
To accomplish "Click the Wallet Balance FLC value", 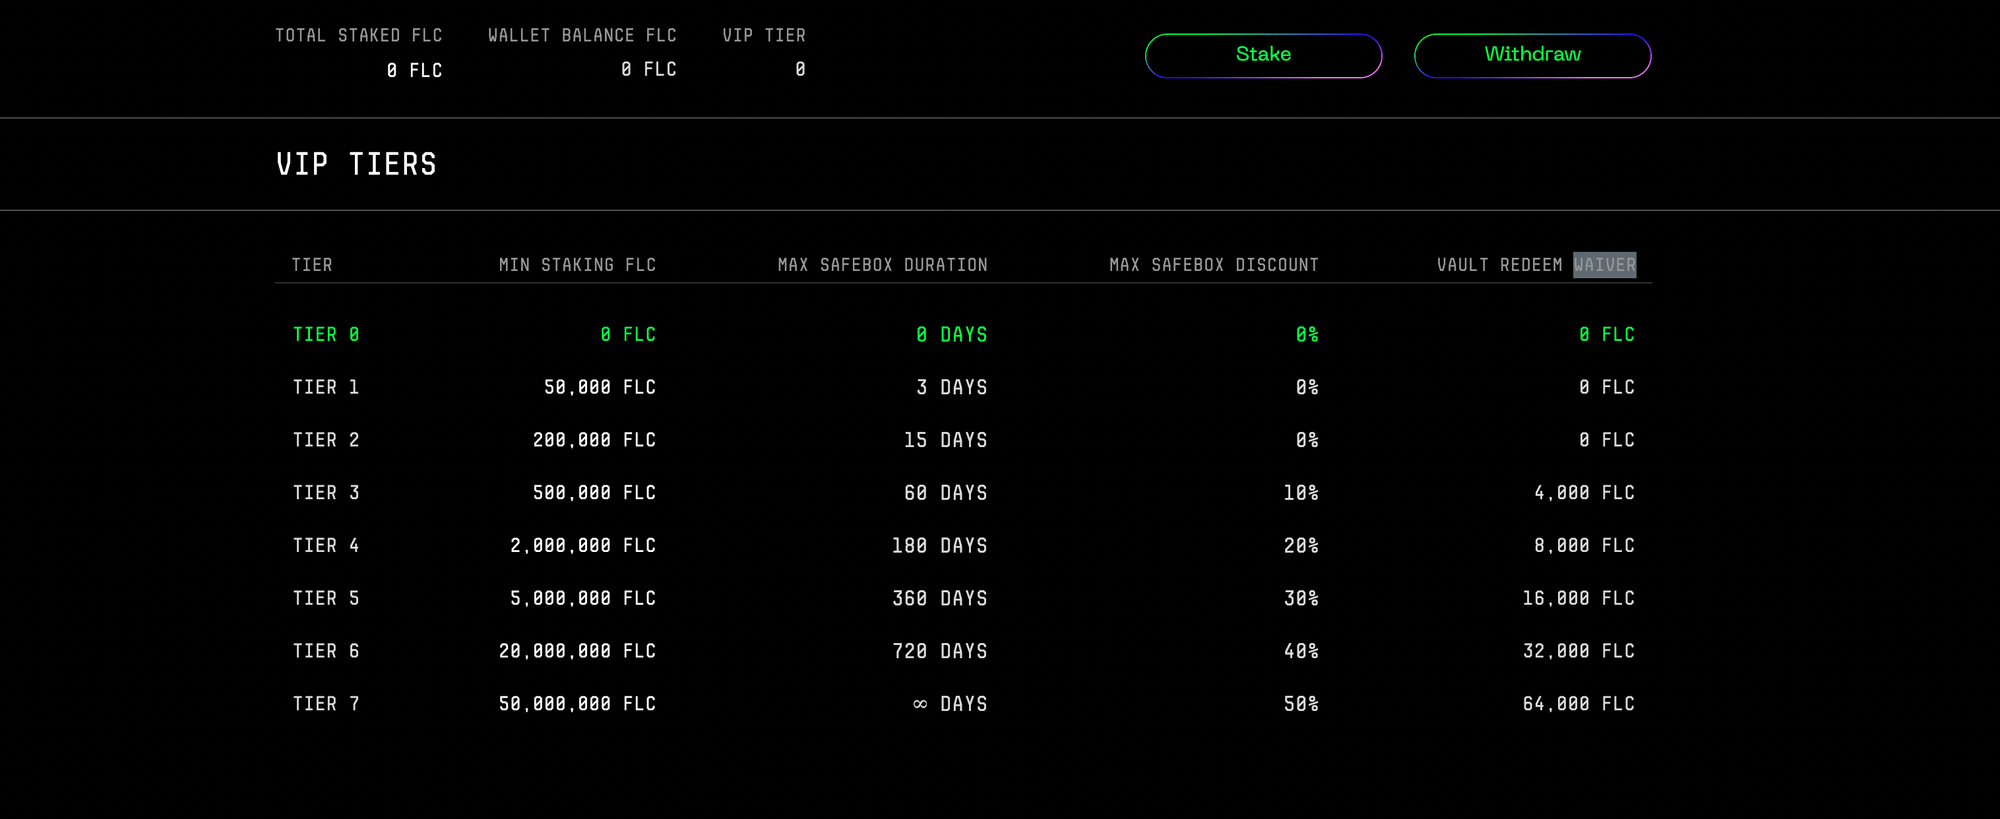I will (648, 70).
